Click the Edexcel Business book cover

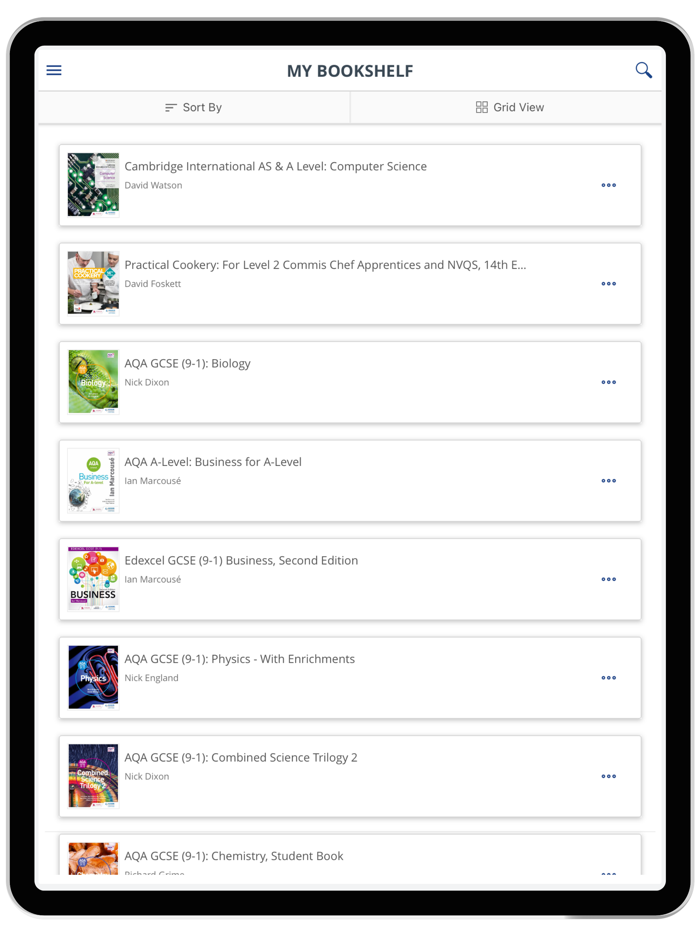tap(92, 579)
